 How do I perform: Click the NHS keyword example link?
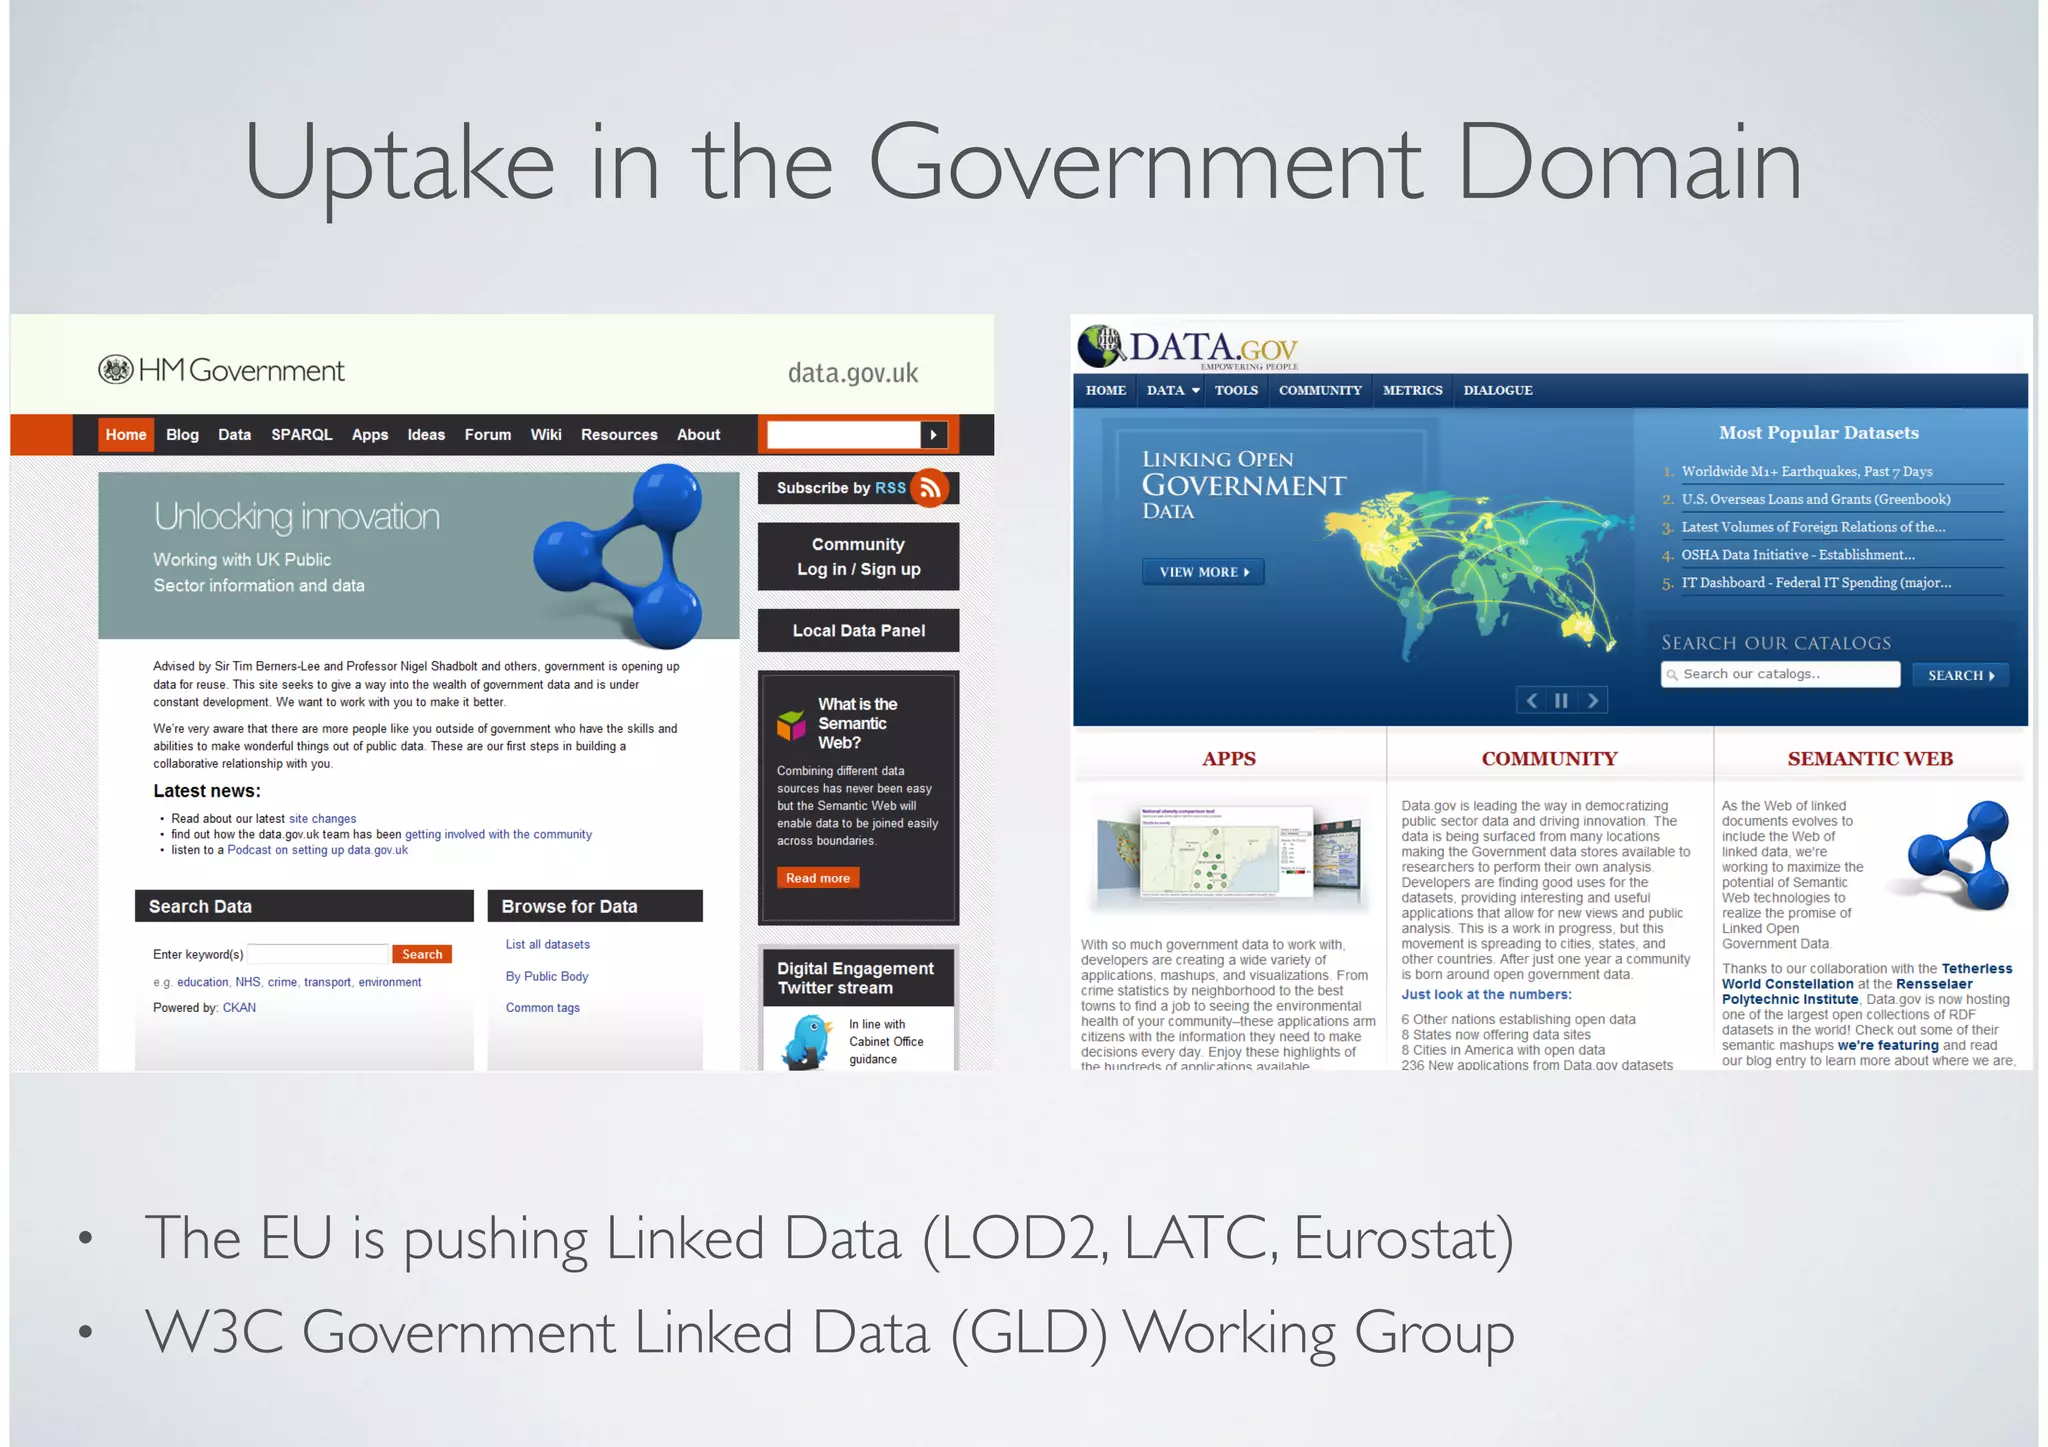click(x=248, y=983)
